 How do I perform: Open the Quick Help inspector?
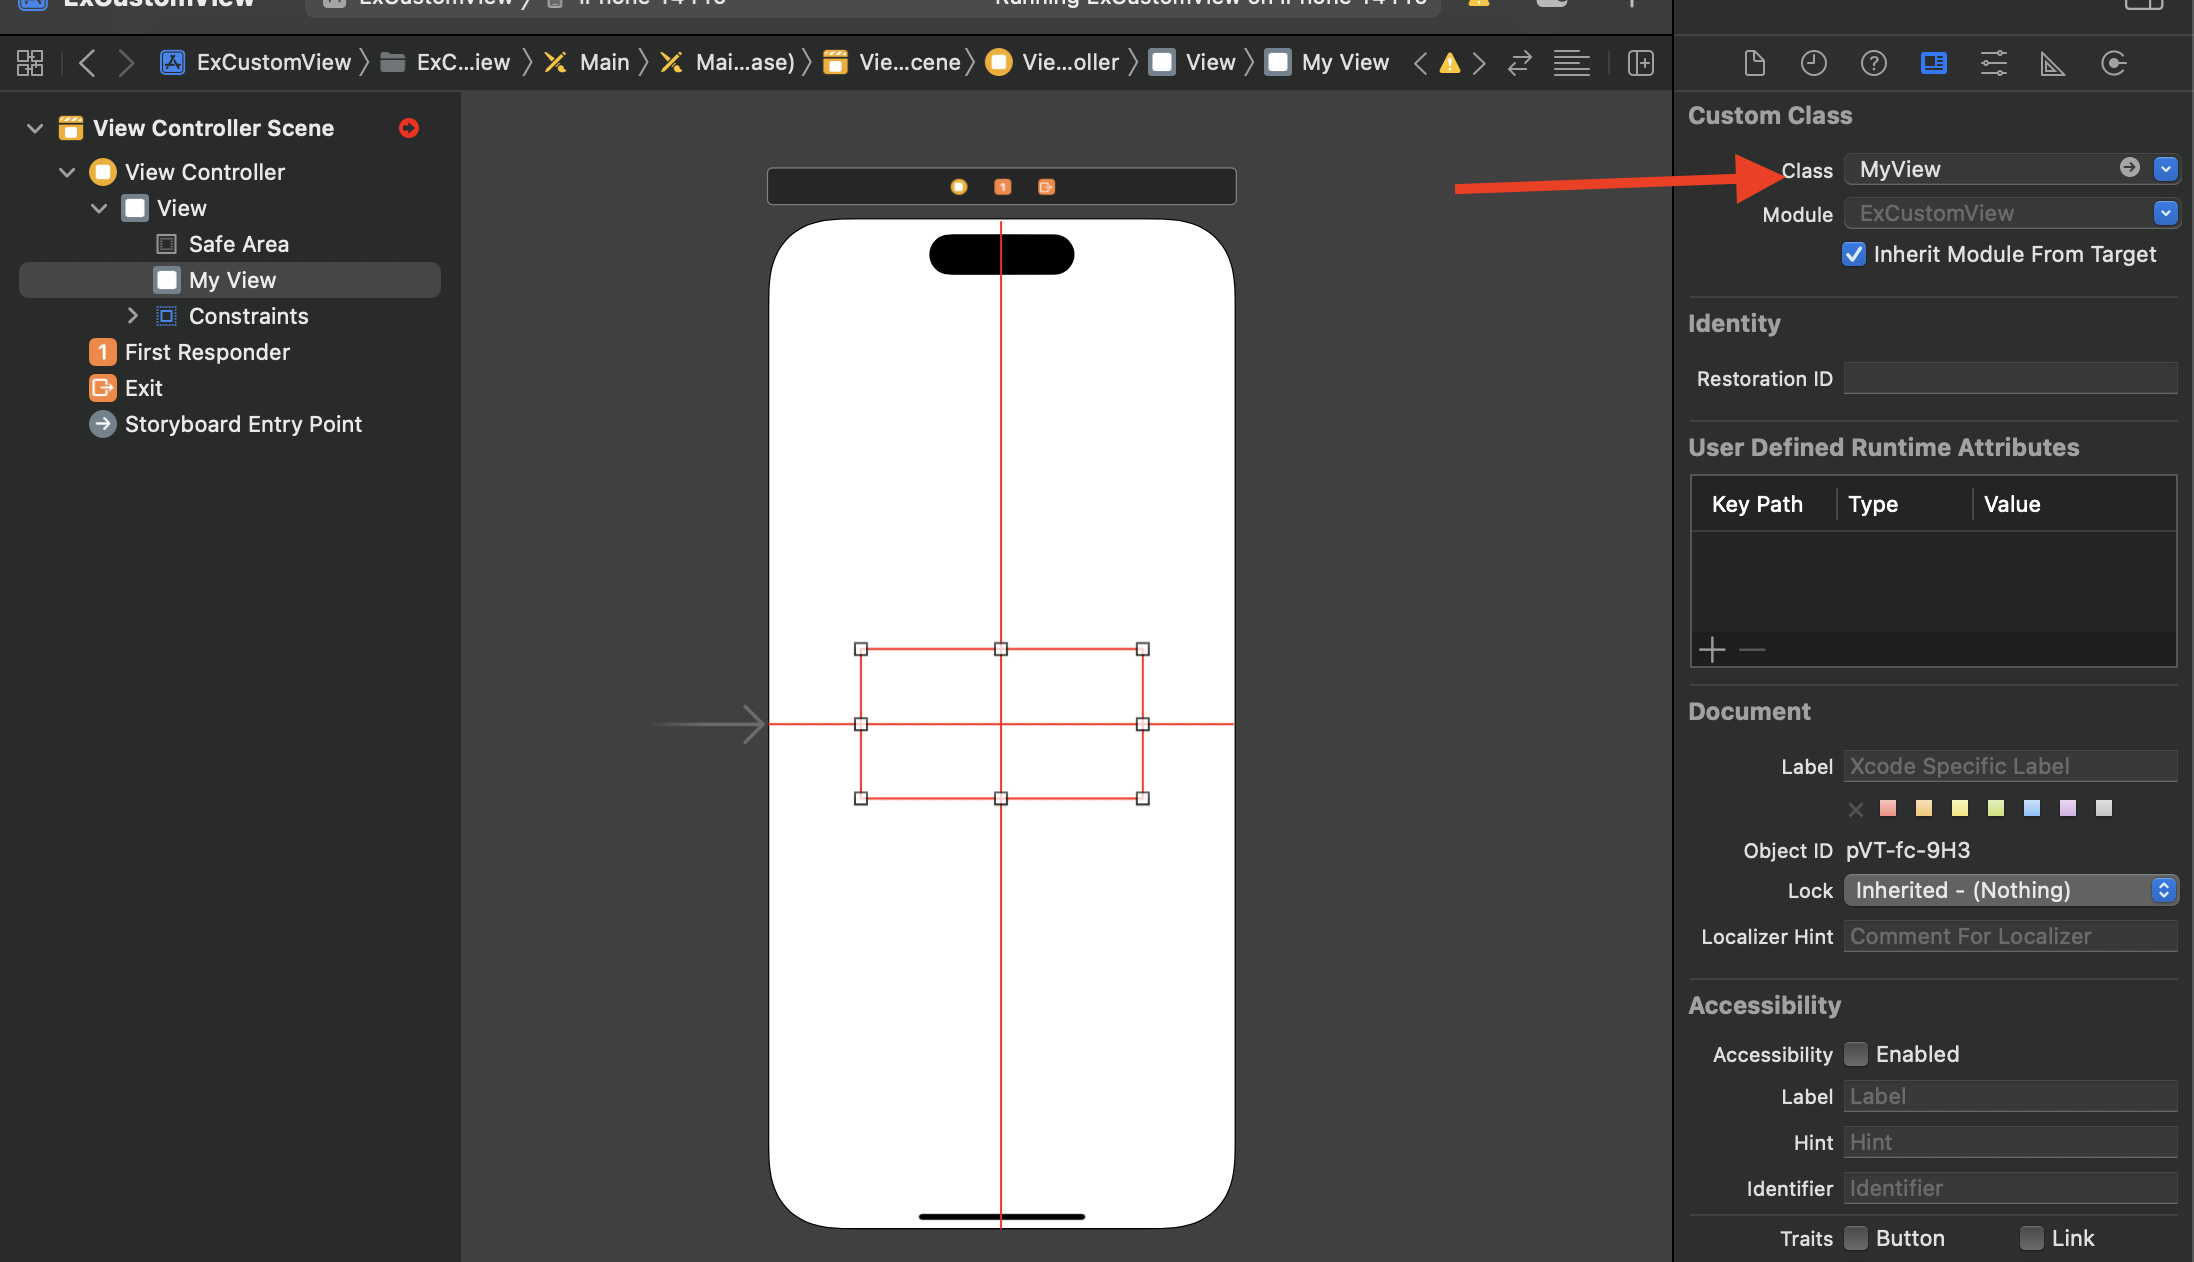point(1873,63)
